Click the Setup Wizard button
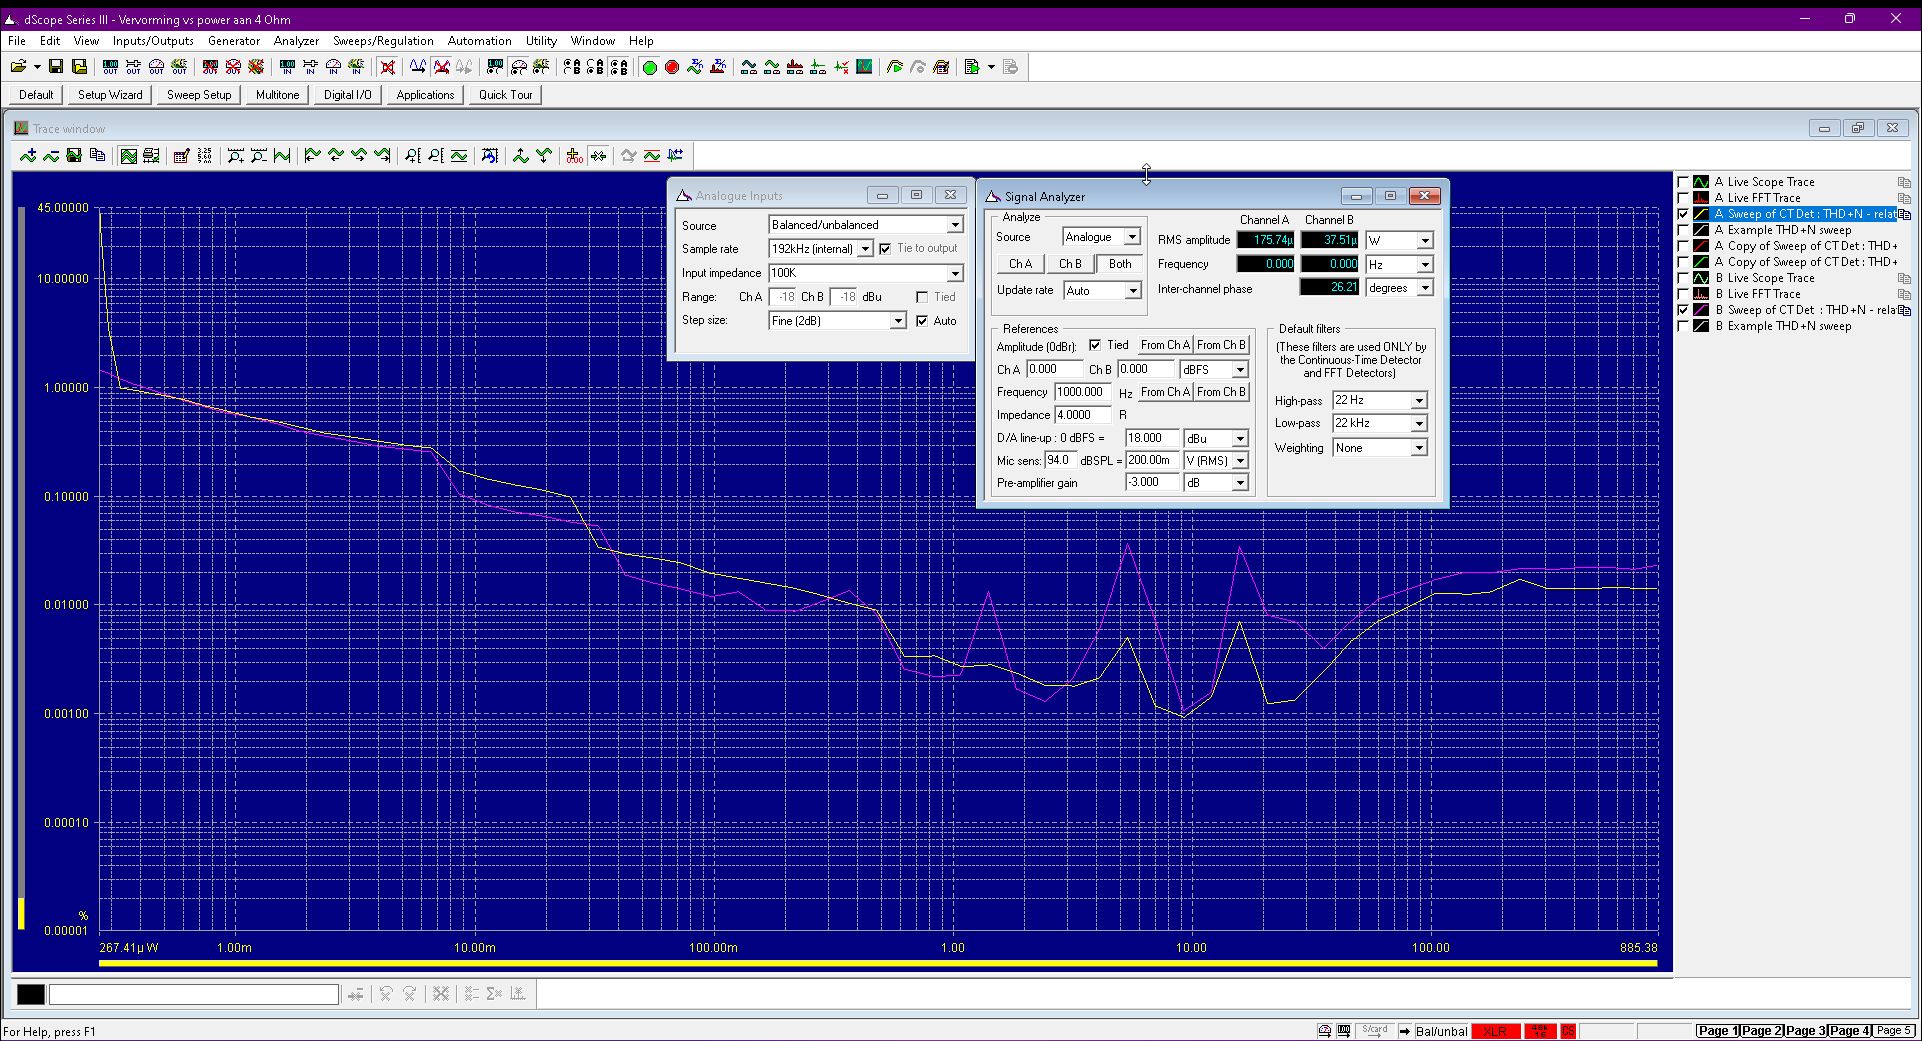 pos(110,95)
